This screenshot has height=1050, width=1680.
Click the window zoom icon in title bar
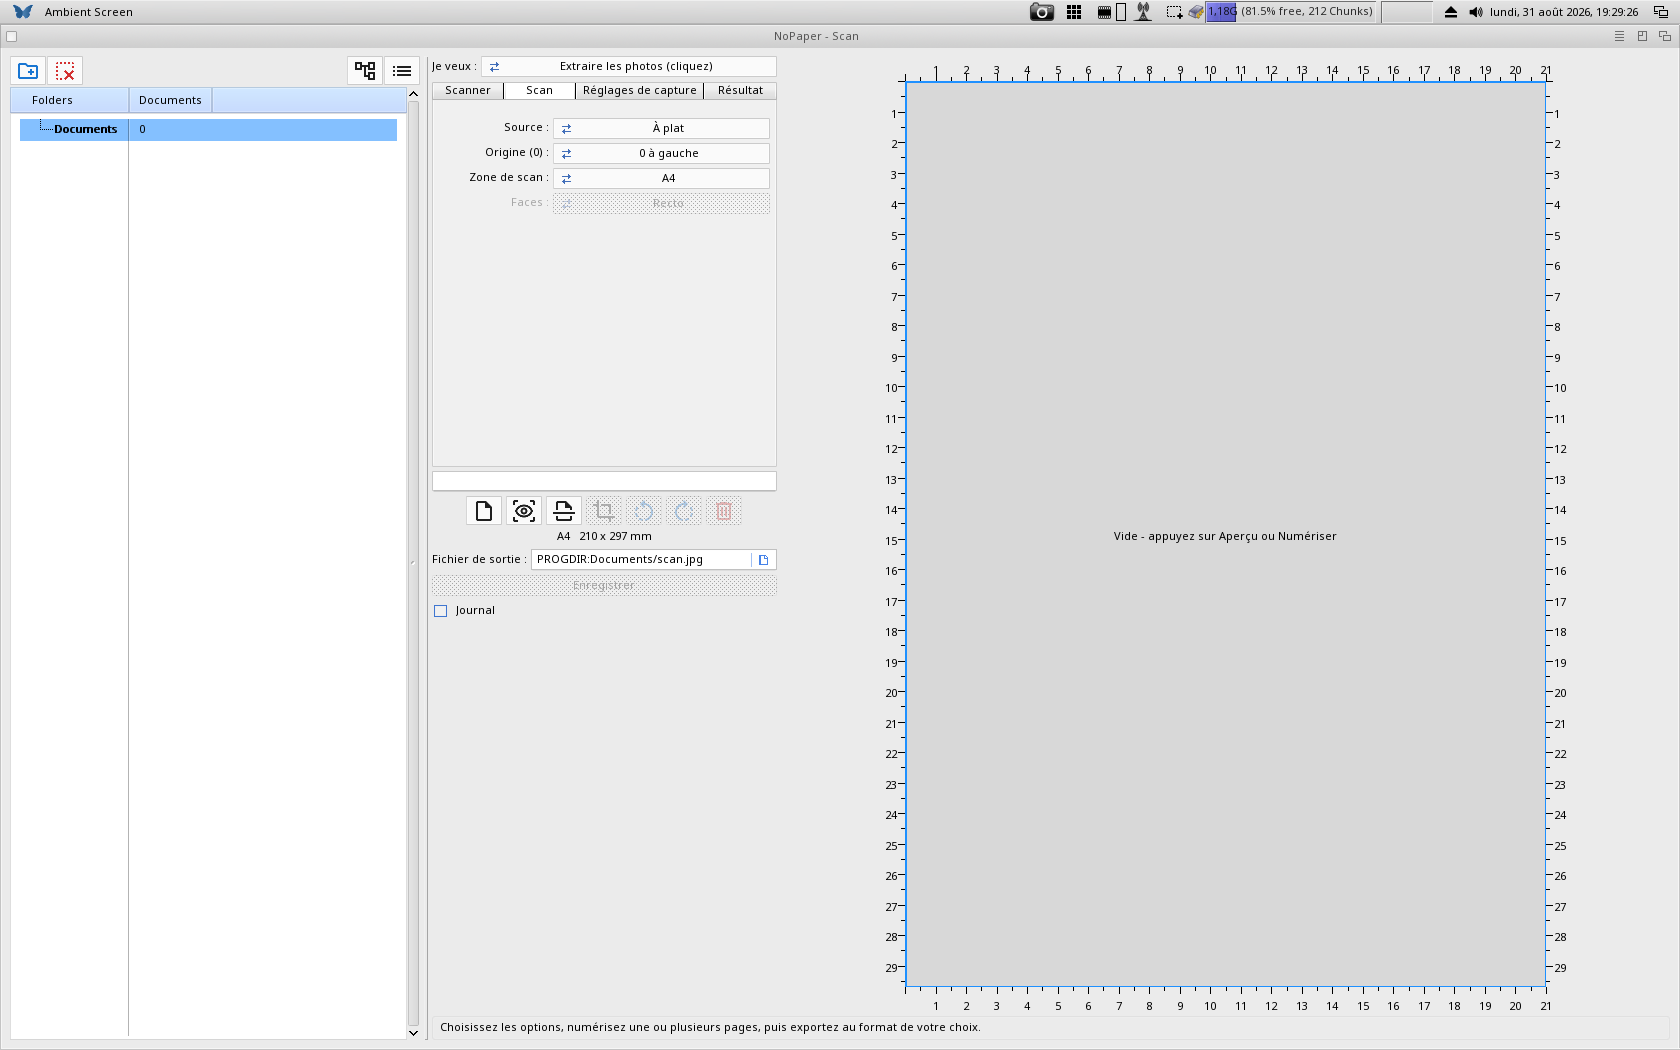(x=1642, y=36)
